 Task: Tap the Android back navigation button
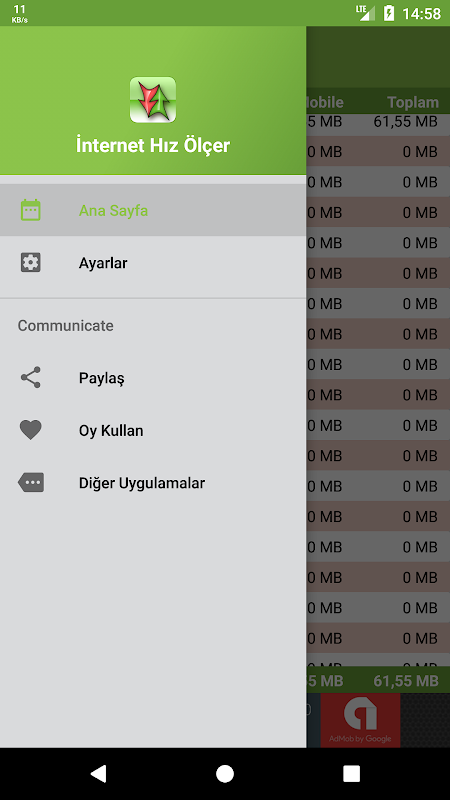coord(98,773)
